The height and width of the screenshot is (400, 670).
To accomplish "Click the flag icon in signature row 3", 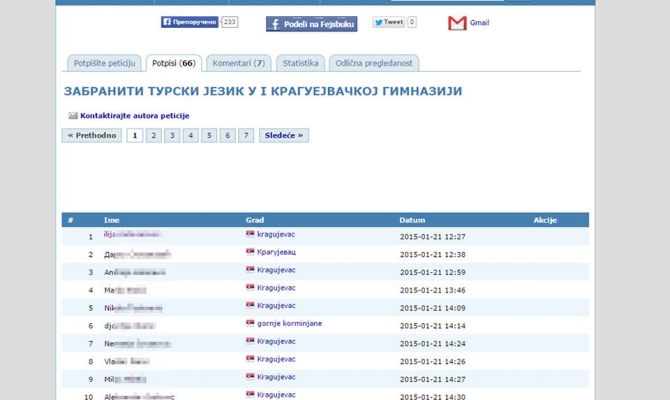I will pos(250,271).
